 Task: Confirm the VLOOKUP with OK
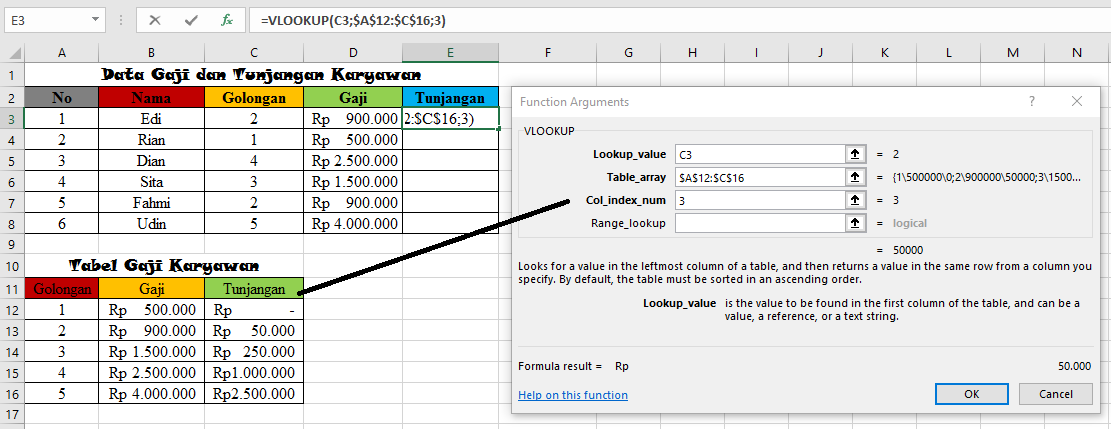coord(971,394)
